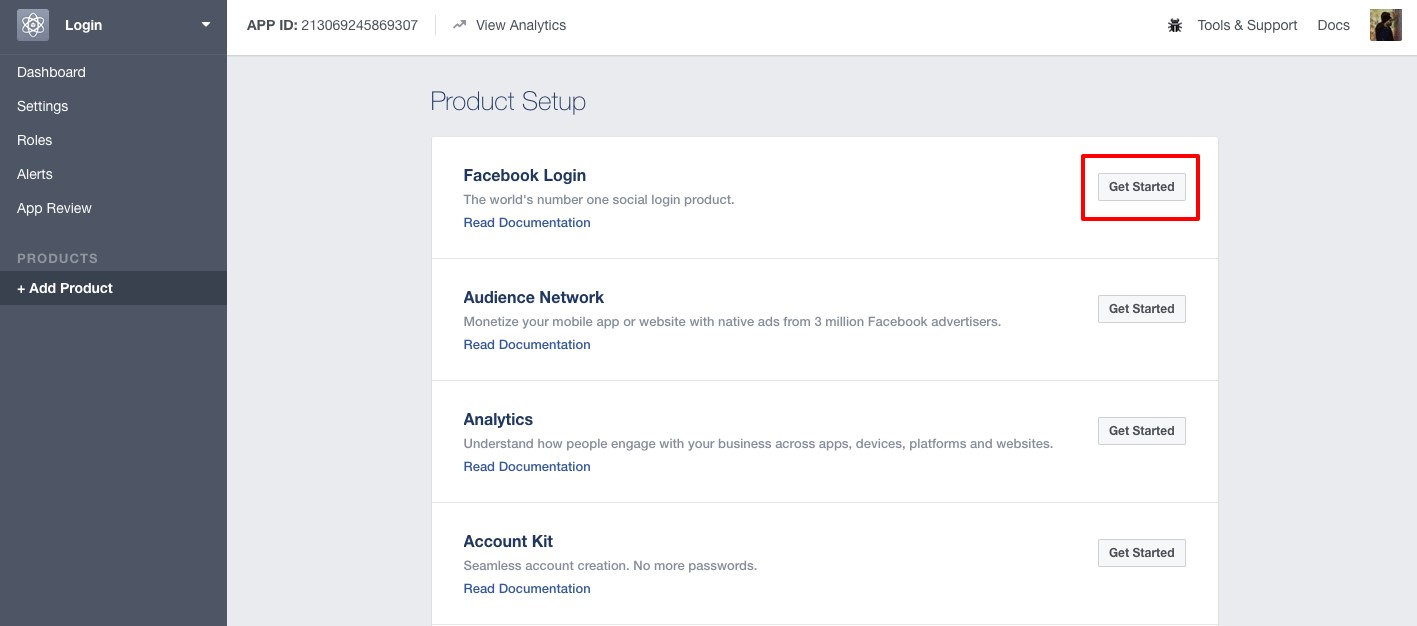
Task: Get Started with Audience Network
Action: pyautogui.click(x=1141, y=309)
